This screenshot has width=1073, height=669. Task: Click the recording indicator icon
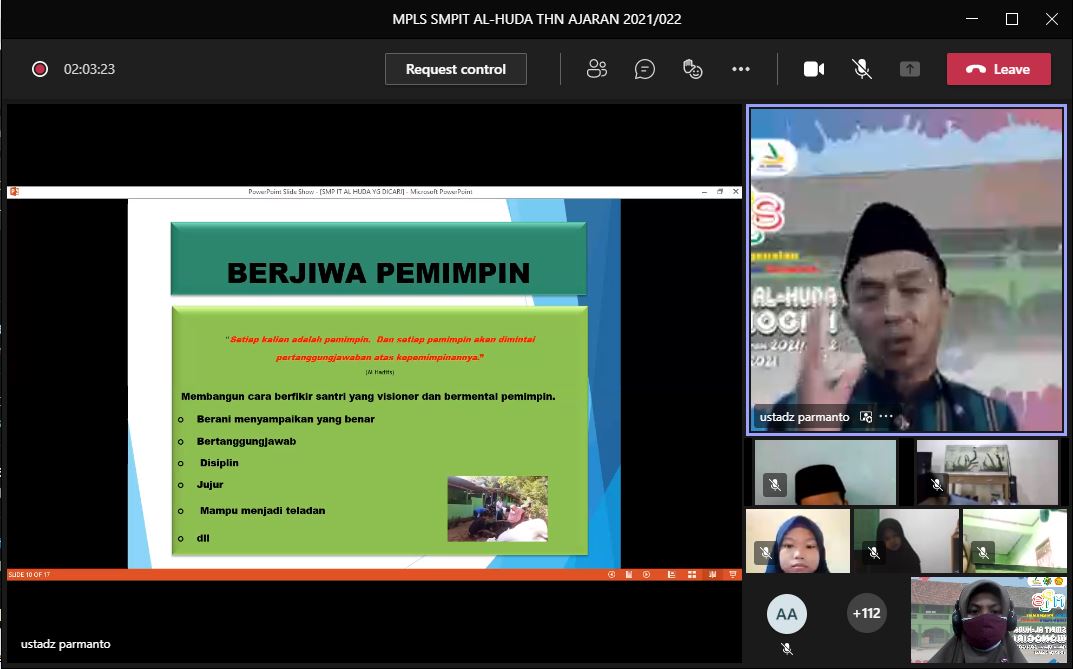[x=40, y=69]
